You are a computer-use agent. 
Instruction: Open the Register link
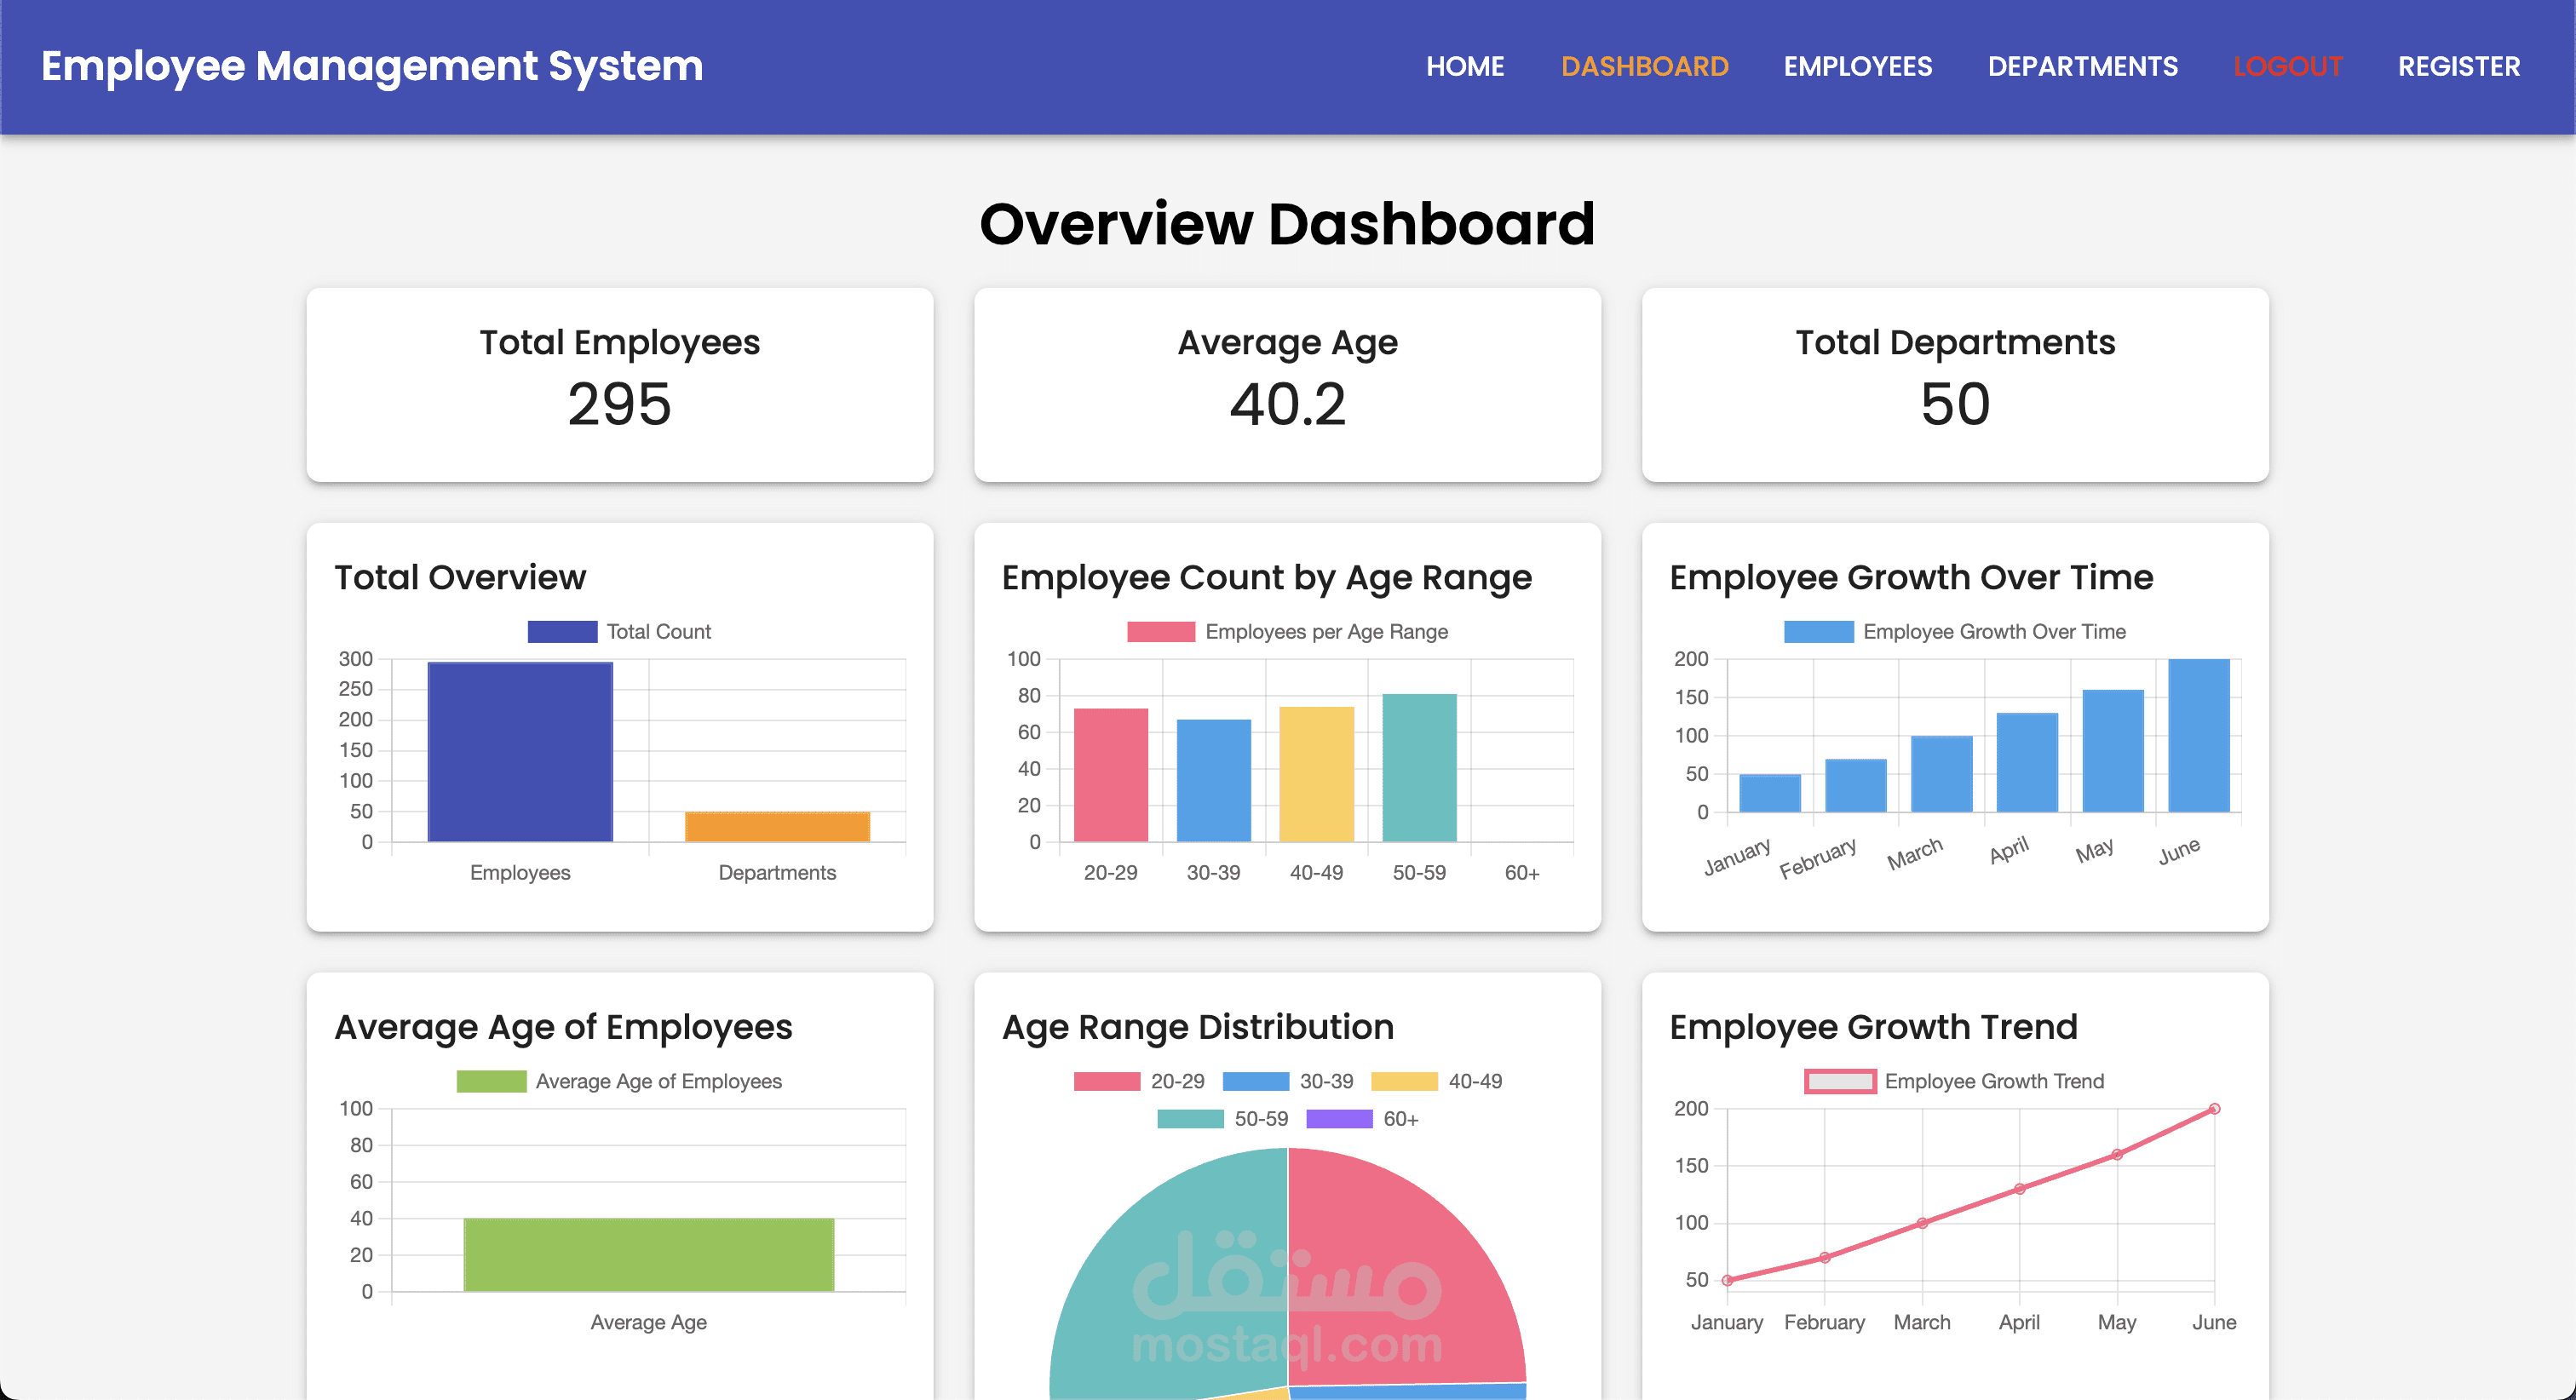[x=2458, y=67]
